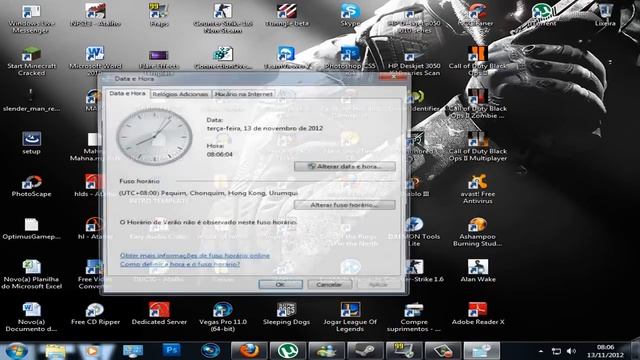Open the Alan Wake desktop icon
The height and width of the screenshot is (360, 640).
pos(478,271)
